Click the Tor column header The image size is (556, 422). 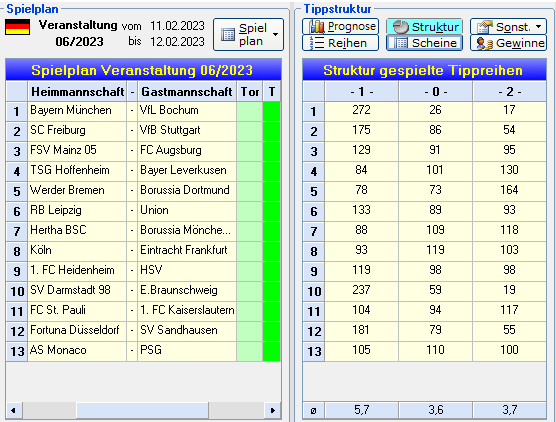pyautogui.click(x=250, y=91)
